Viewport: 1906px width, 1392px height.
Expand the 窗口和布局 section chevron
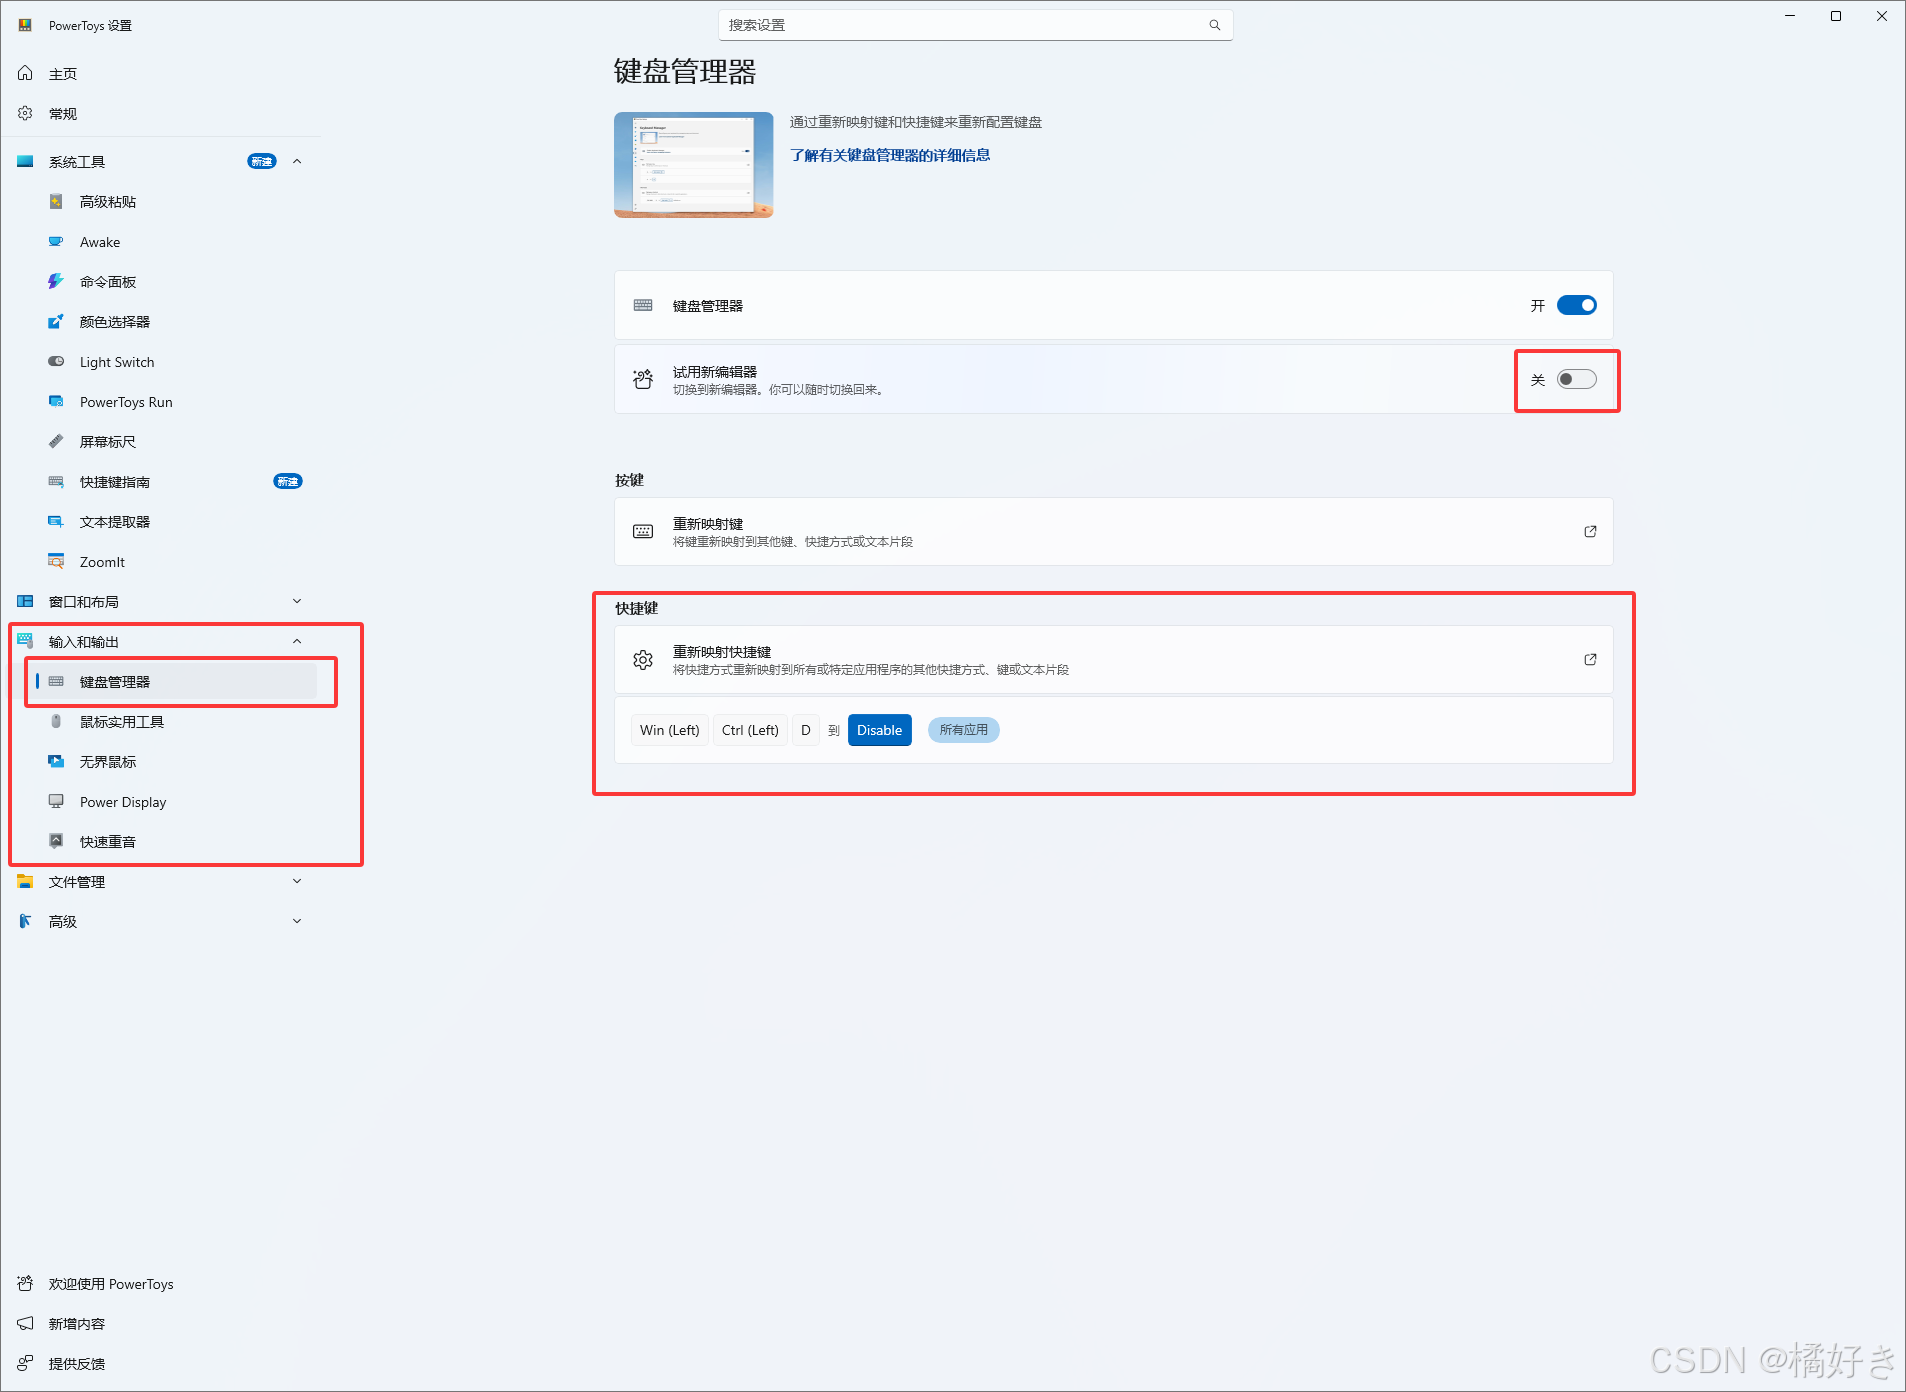[297, 601]
